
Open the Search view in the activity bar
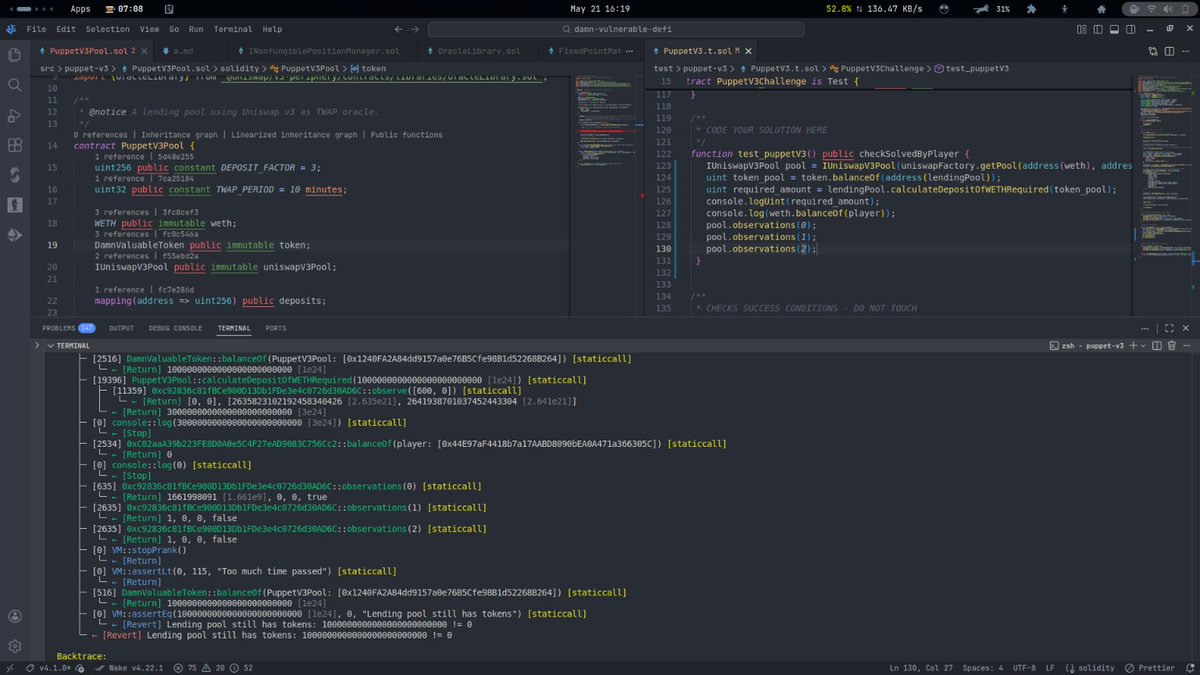[x=15, y=86]
